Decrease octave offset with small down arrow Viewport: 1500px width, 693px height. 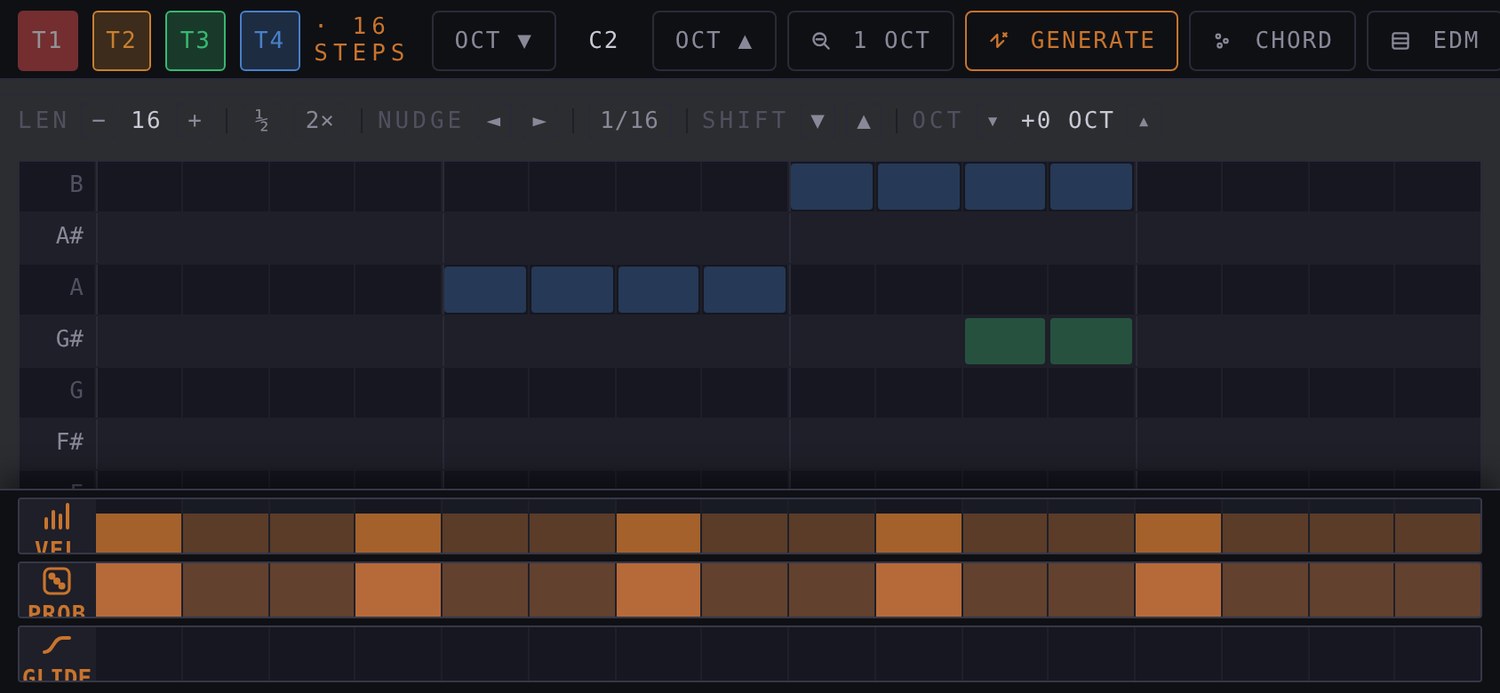coord(993,121)
